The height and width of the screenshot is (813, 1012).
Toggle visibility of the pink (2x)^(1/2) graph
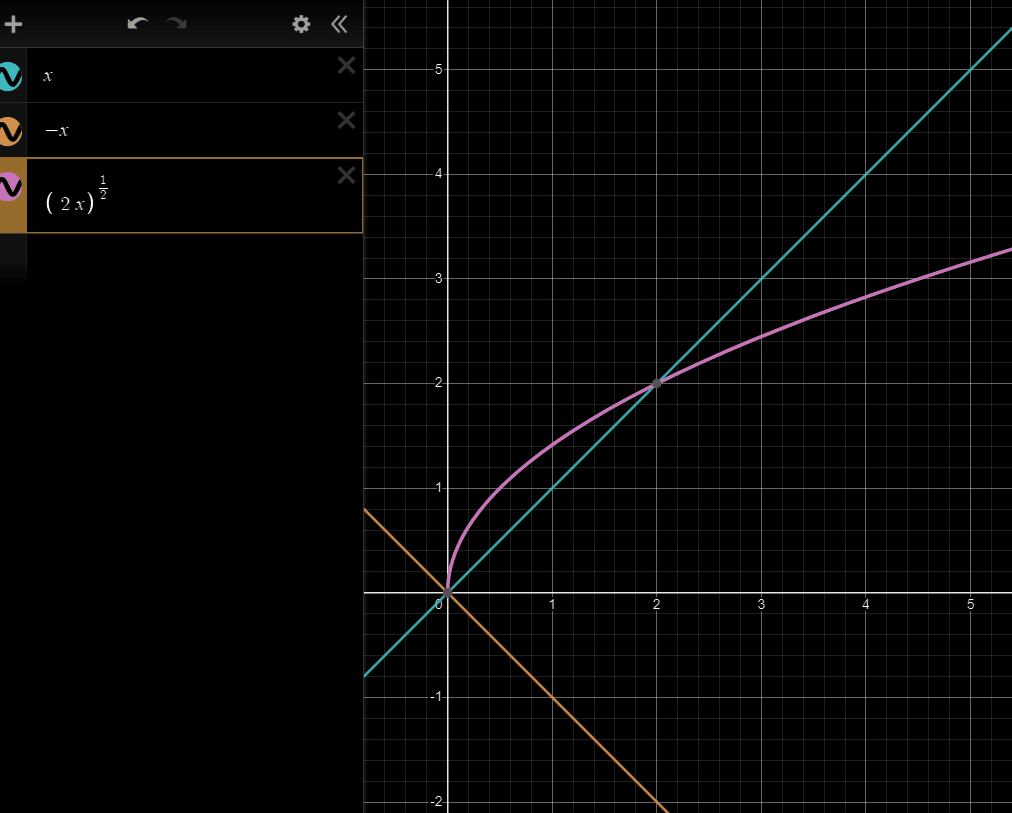click(x=10, y=187)
